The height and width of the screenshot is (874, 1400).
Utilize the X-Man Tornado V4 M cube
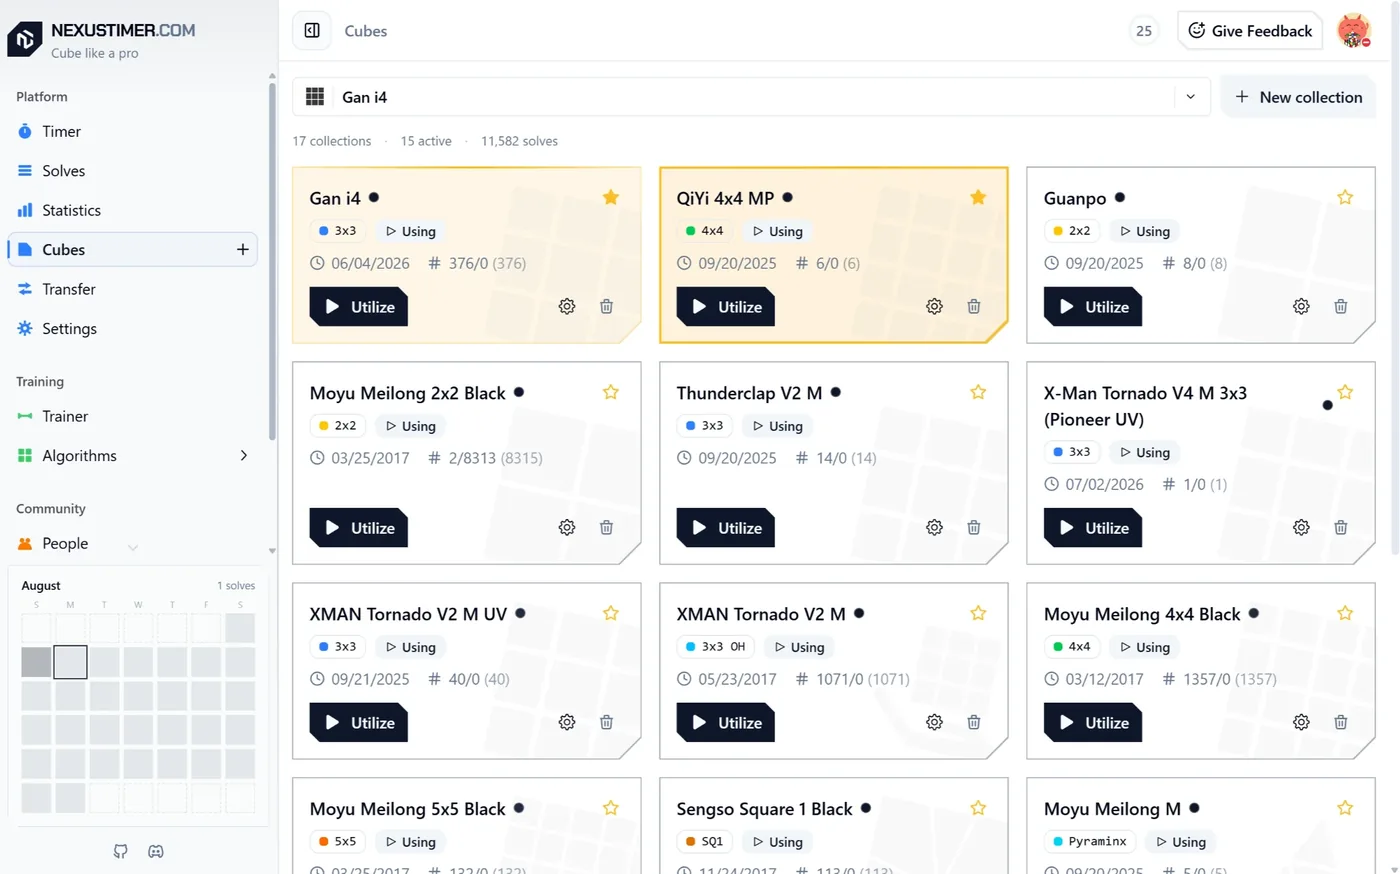pyautogui.click(x=1093, y=528)
